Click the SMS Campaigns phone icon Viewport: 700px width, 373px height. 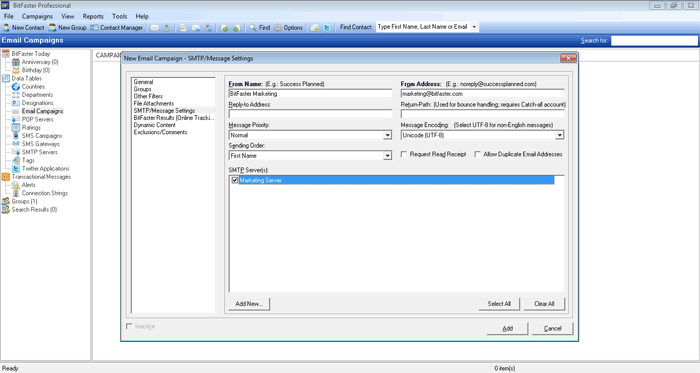(16, 136)
